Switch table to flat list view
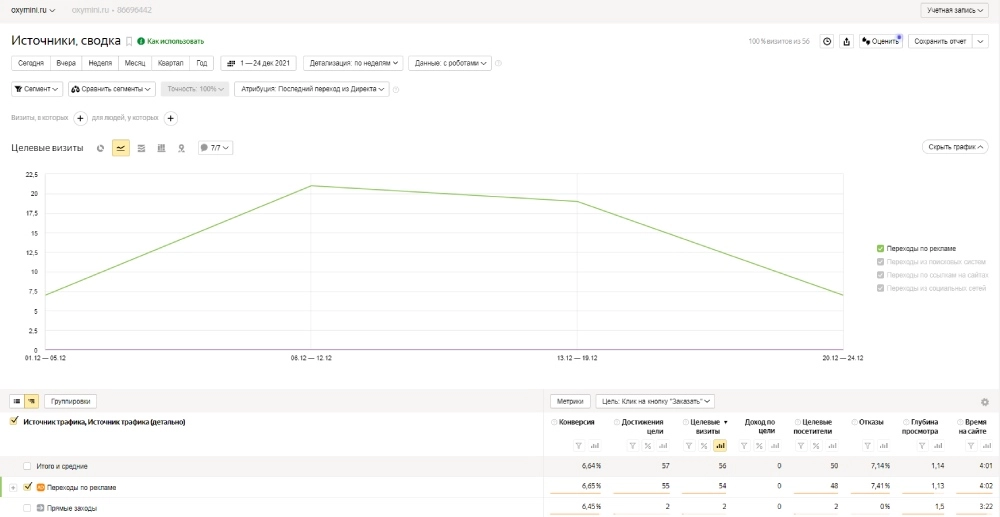 [17, 402]
